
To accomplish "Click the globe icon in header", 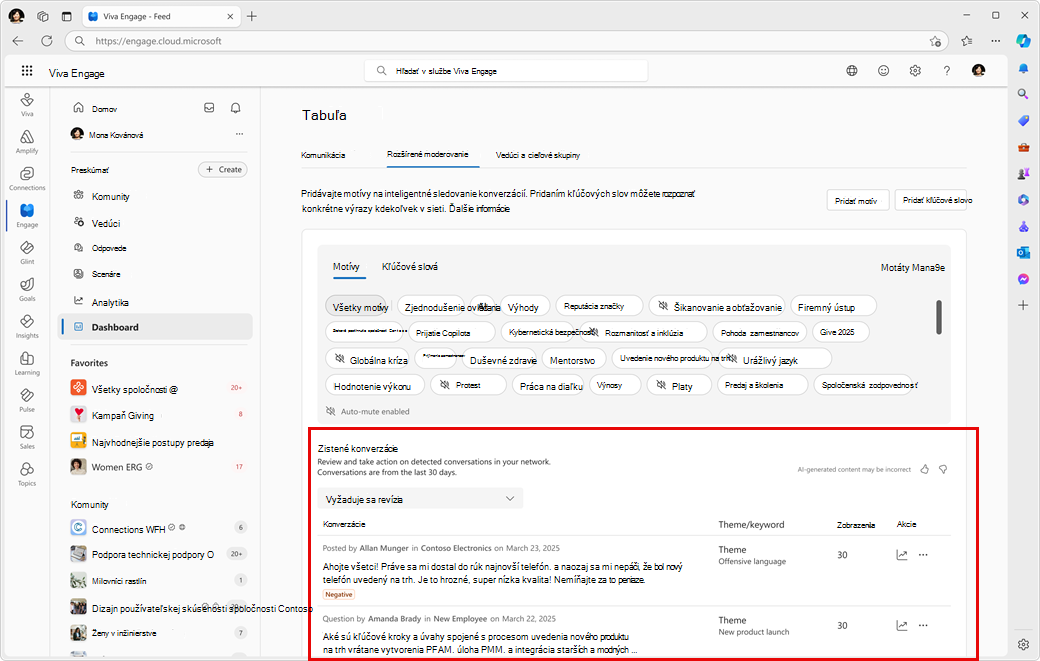I will pyautogui.click(x=852, y=71).
